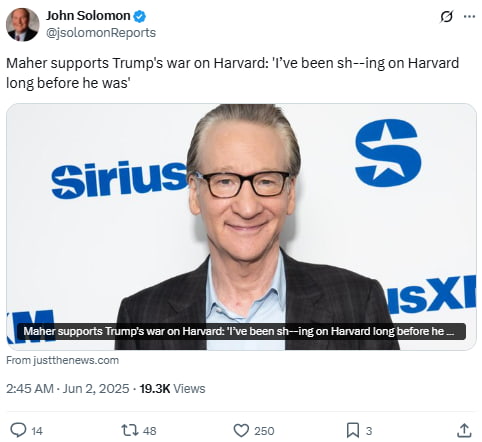
Task: Open the @jsolomonReports handle link
Action: tap(101, 33)
